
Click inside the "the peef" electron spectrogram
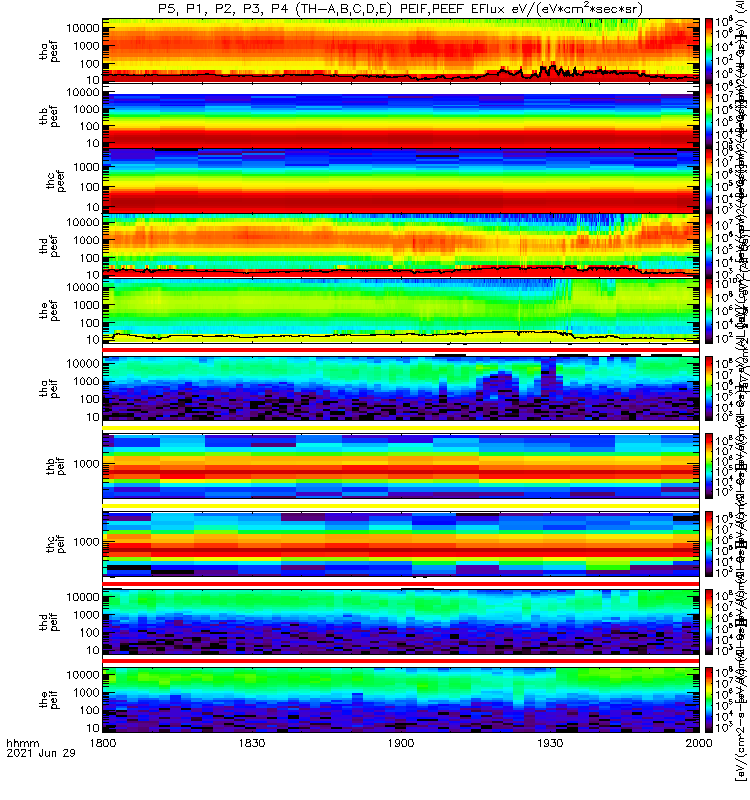(401, 311)
